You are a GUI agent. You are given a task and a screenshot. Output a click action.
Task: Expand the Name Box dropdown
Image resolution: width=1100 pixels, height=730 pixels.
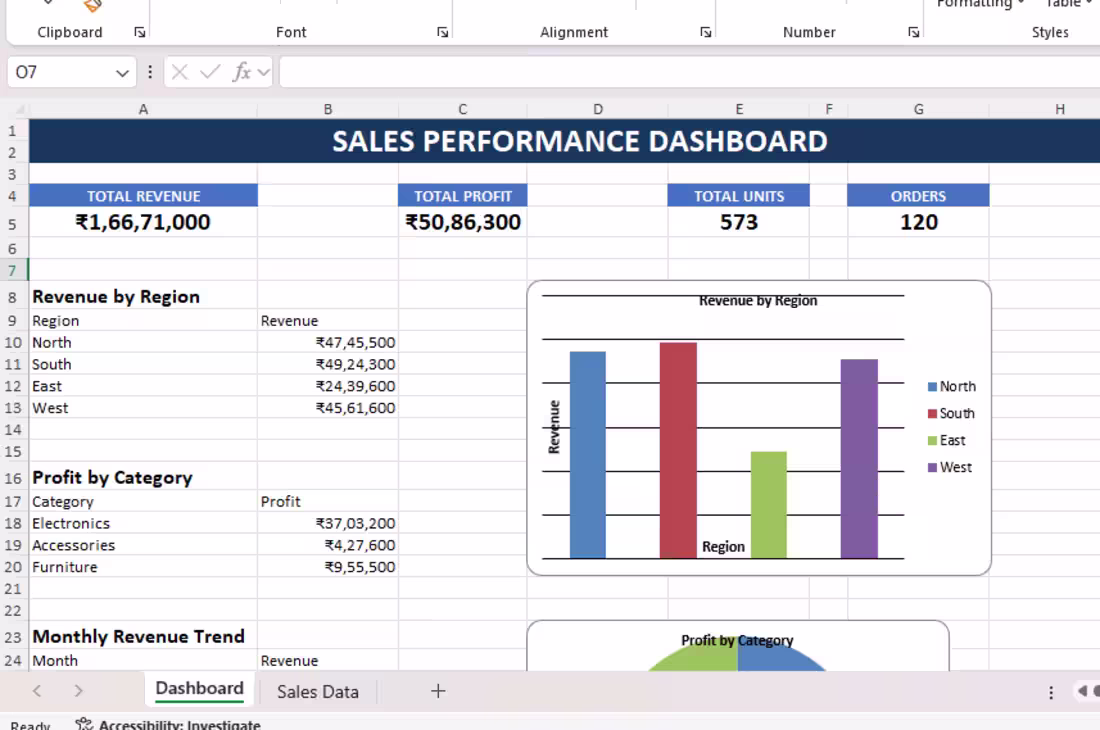(x=122, y=73)
